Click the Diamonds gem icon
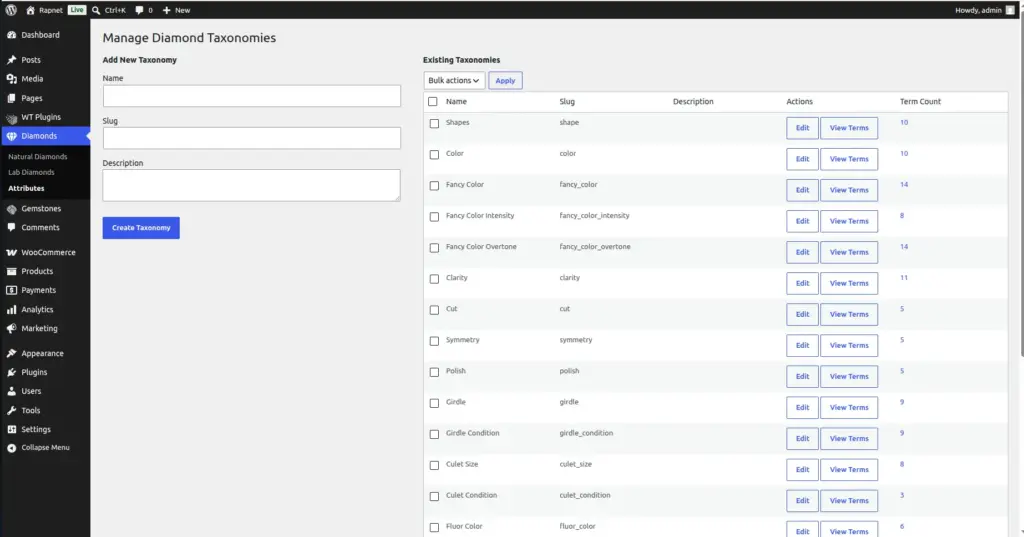Image resolution: width=1024 pixels, height=537 pixels. [x=11, y=136]
